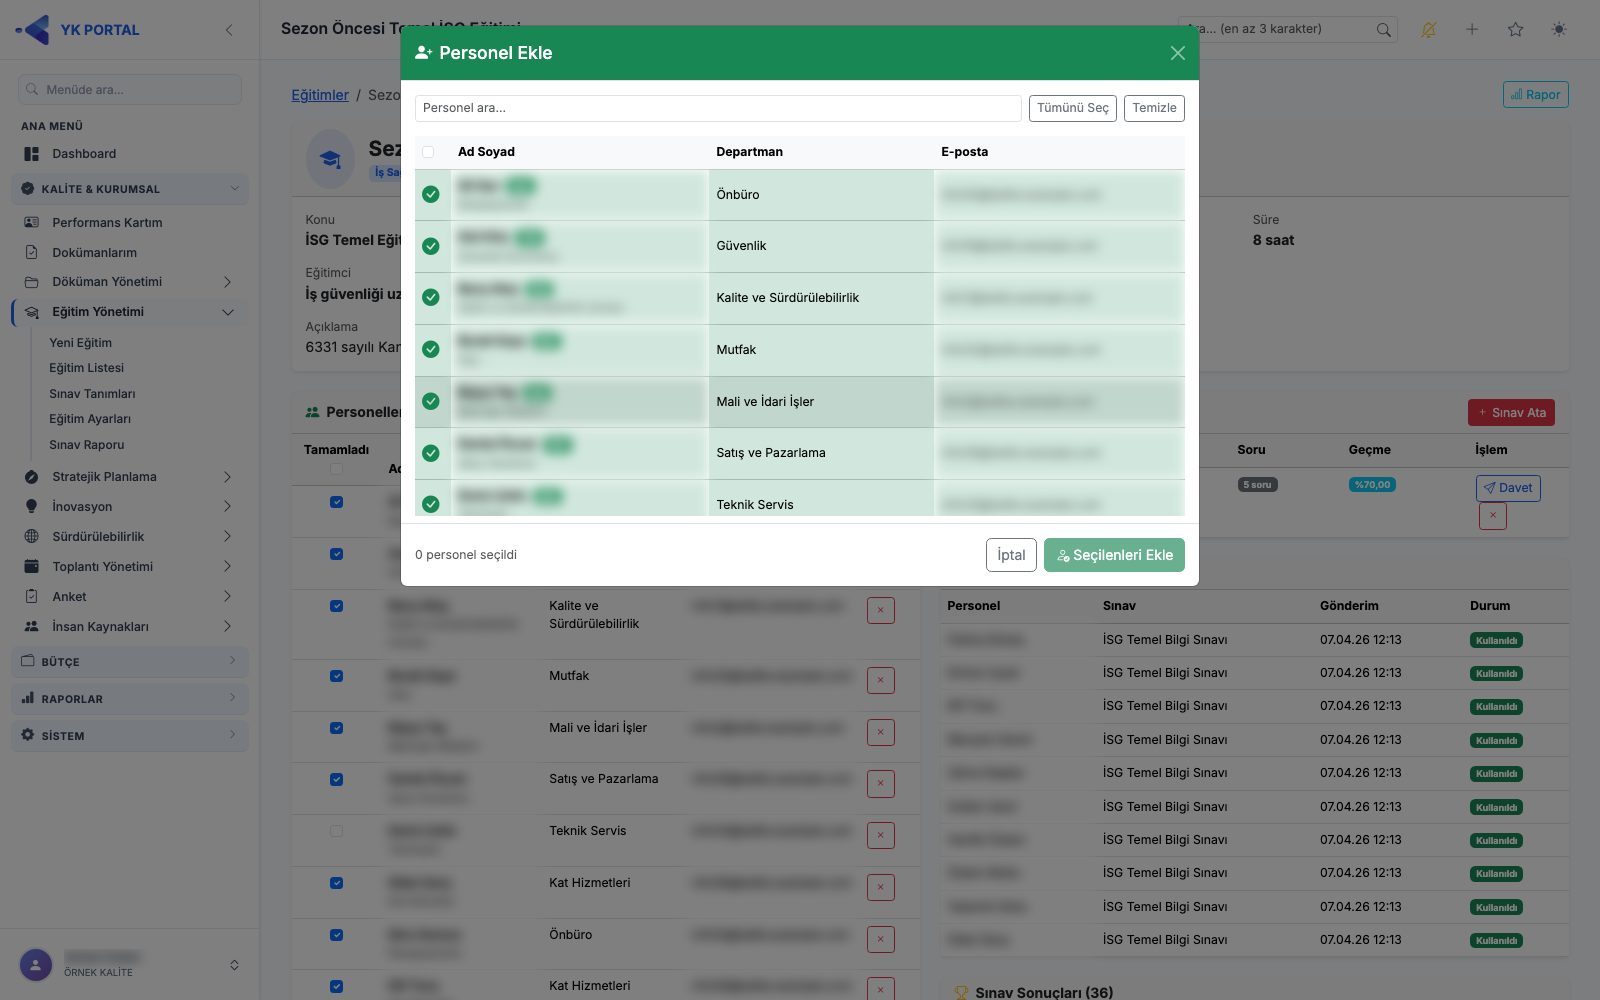Toggle the sun theme icon
The height and width of the screenshot is (1000, 1600).
click(1559, 29)
